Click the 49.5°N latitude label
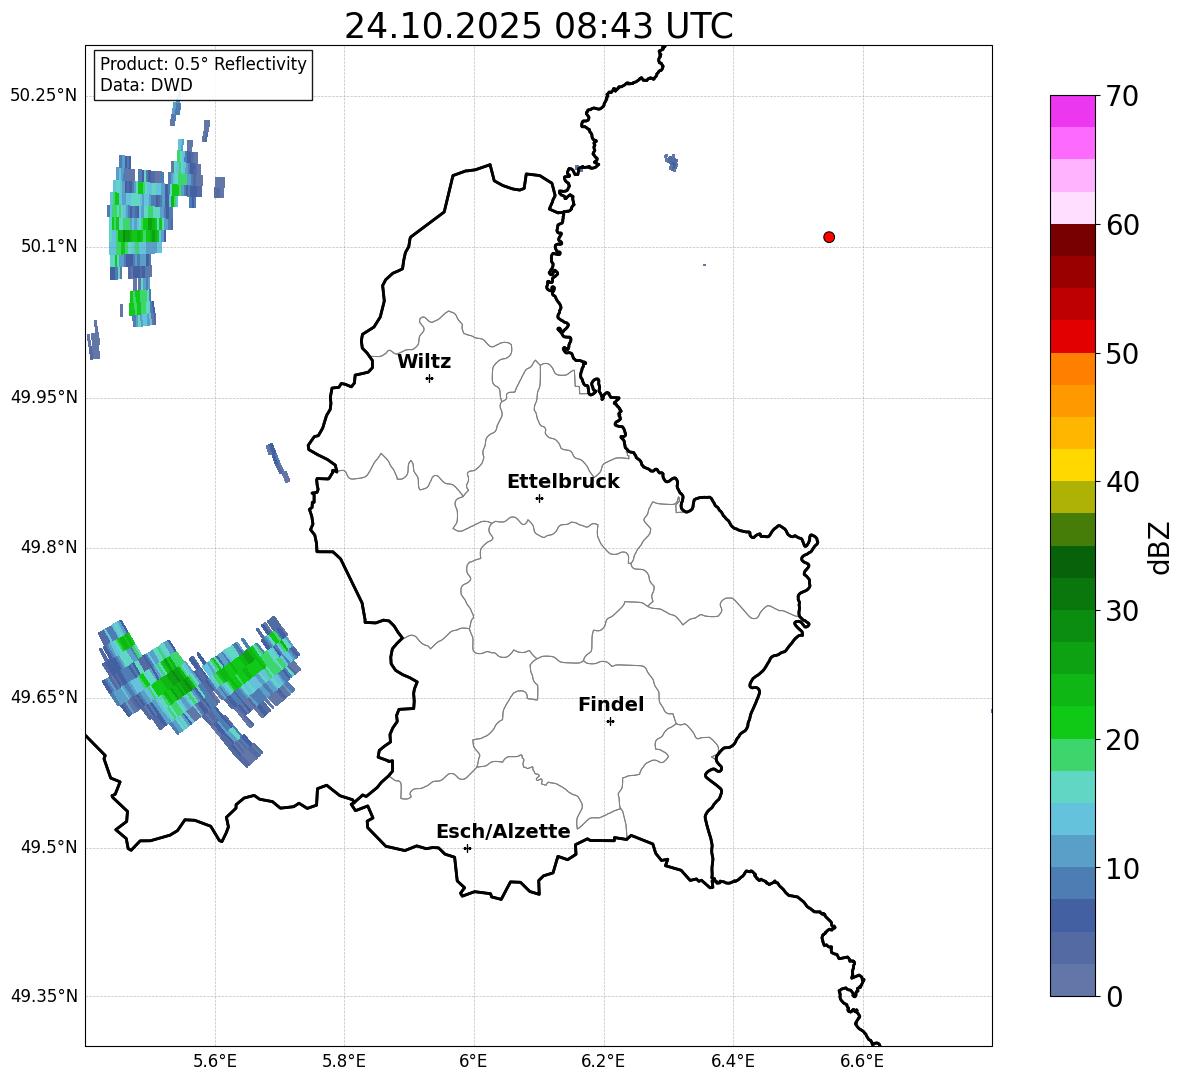Image resolution: width=1184 pixels, height=1081 pixels. [49, 847]
